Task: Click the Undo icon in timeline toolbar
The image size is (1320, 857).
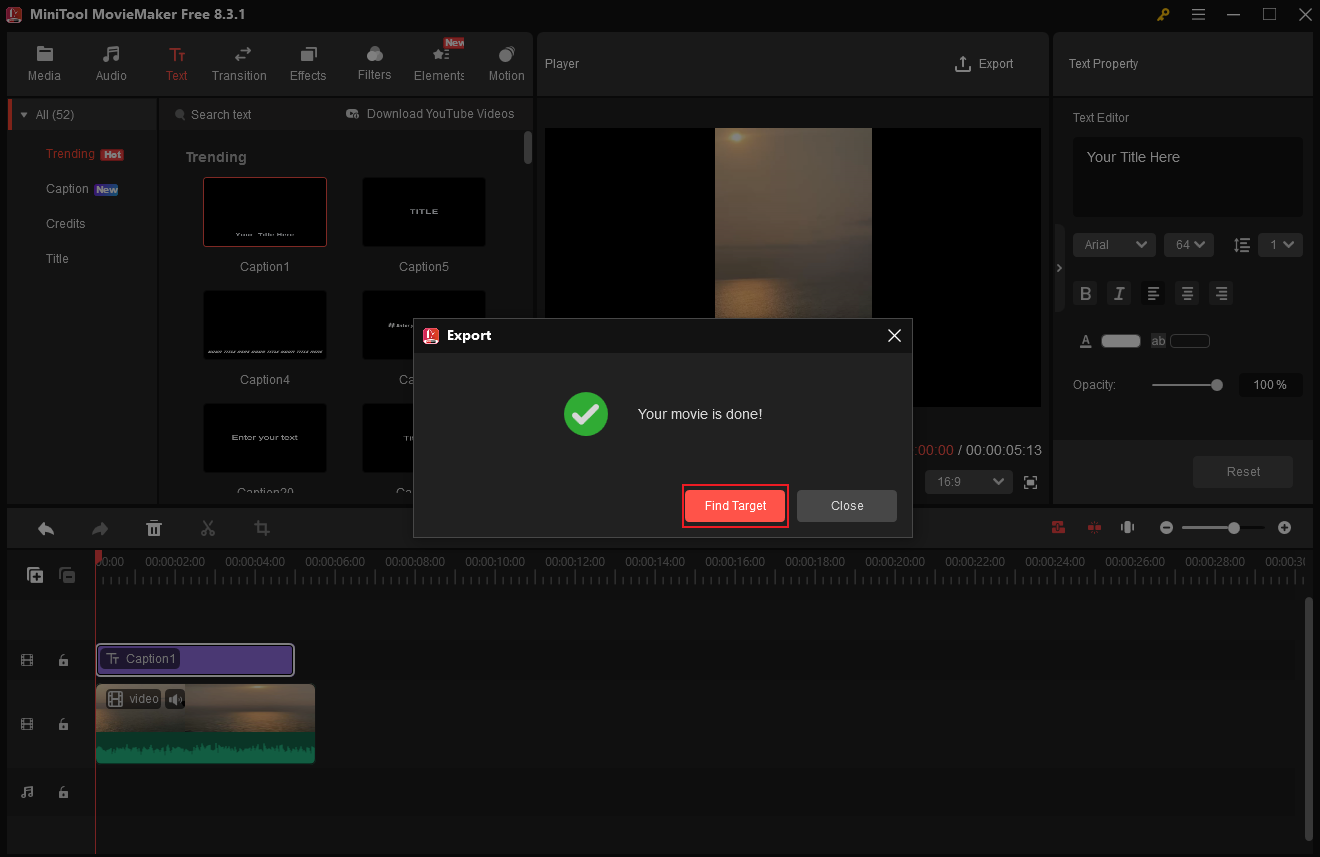Action: pyautogui.click(x=46, y=527)
